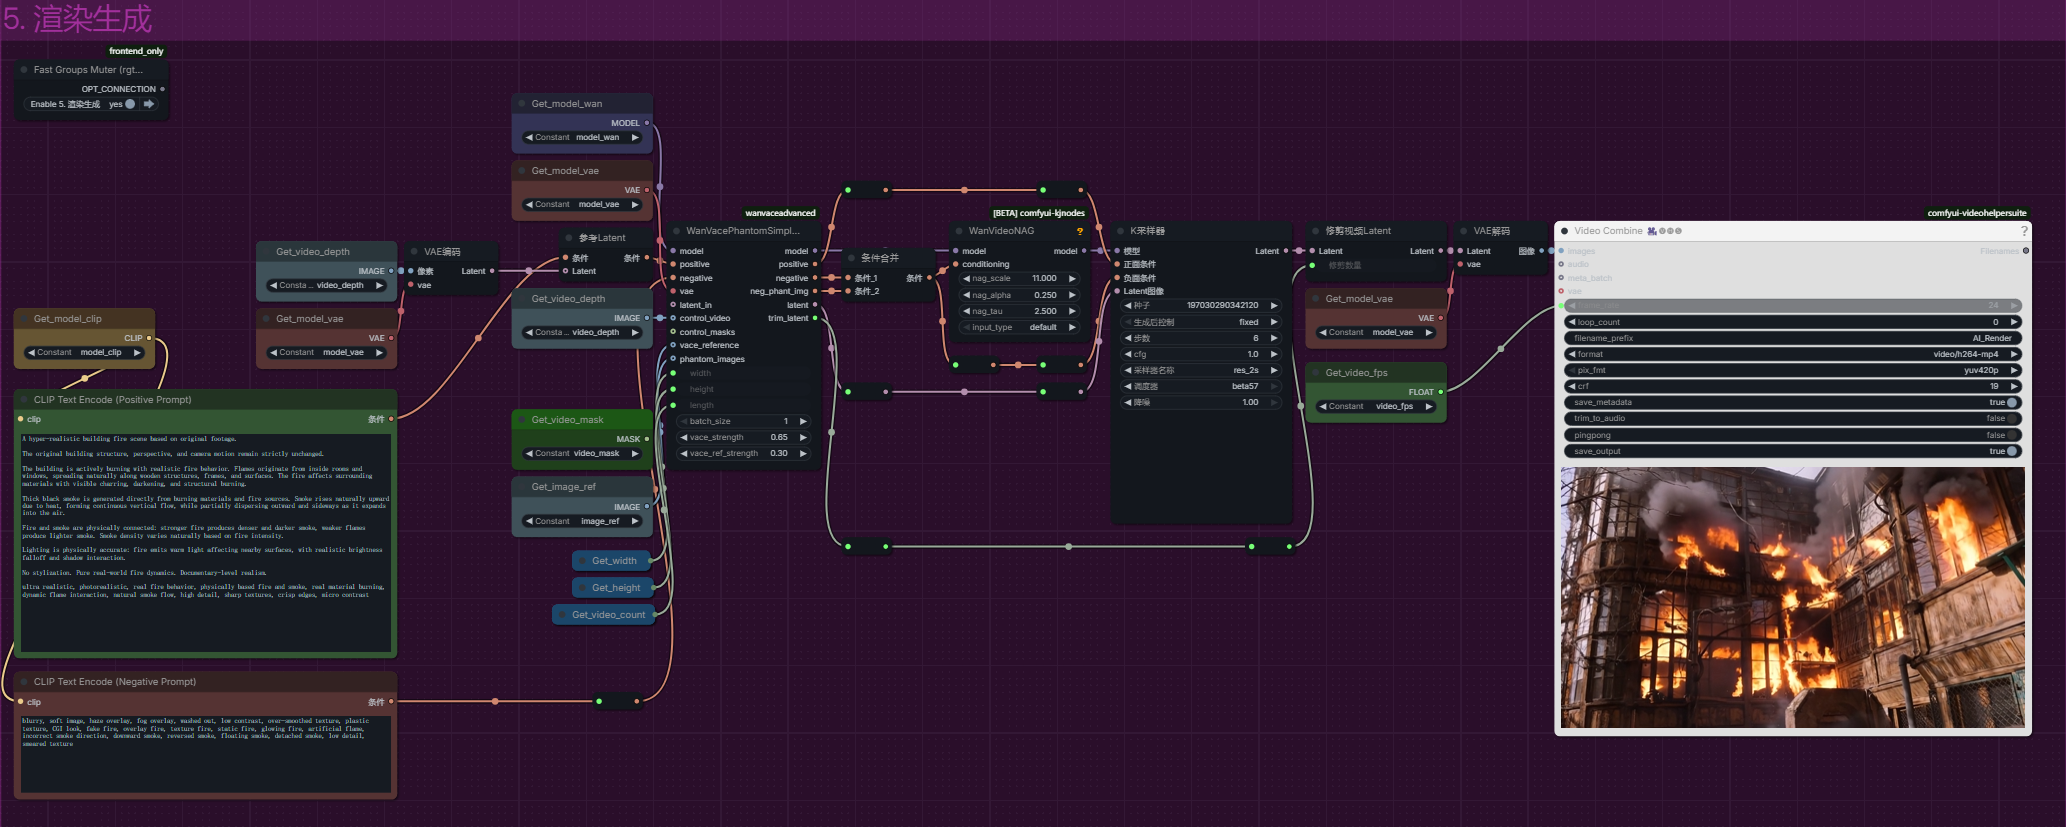
Task: Disable the Enable 5. 渲染生成 group toggle
Action: click(x=130, y=104)
